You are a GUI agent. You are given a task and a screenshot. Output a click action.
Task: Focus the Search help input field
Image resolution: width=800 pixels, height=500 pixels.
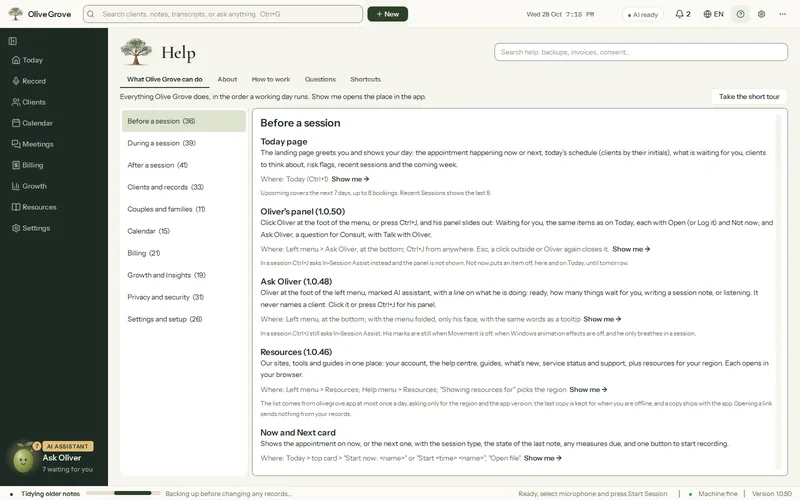point(640,52)
